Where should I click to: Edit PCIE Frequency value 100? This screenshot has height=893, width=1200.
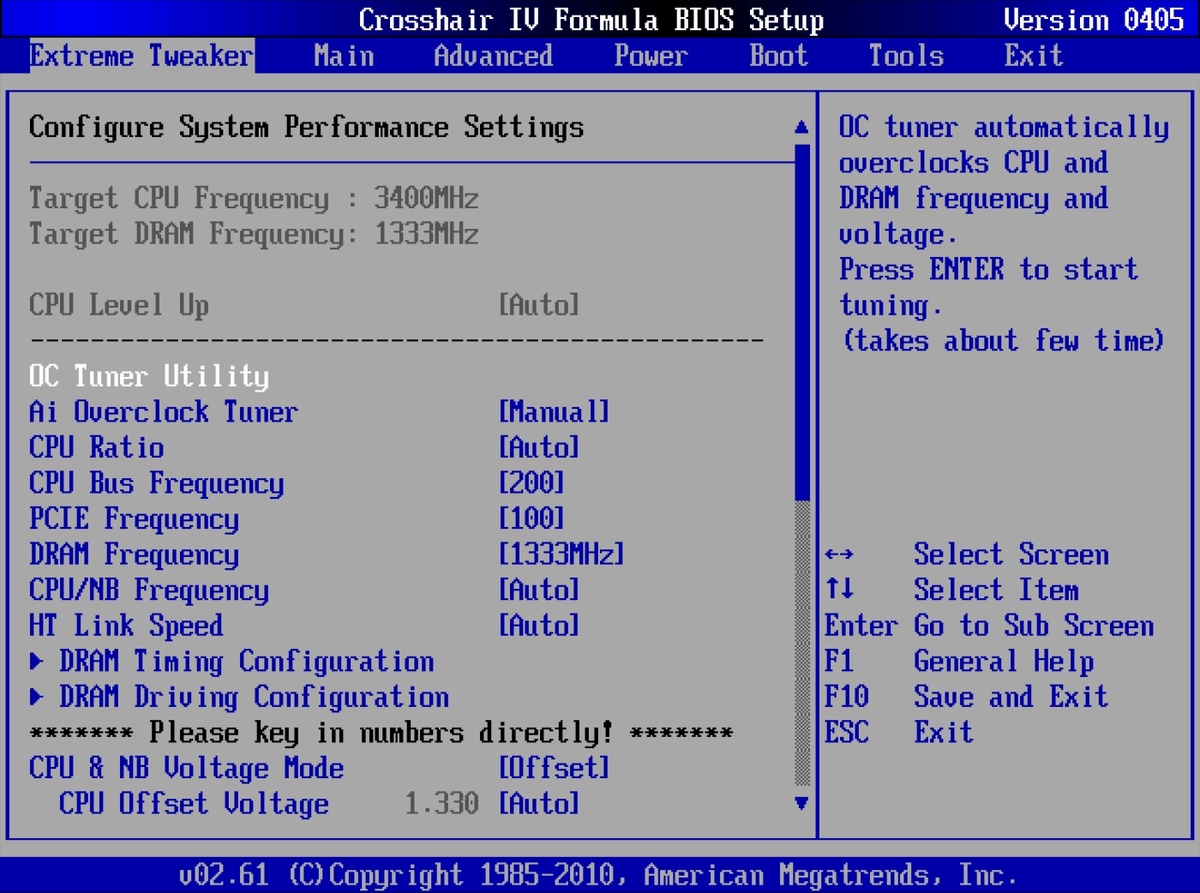tap(531, 519)
